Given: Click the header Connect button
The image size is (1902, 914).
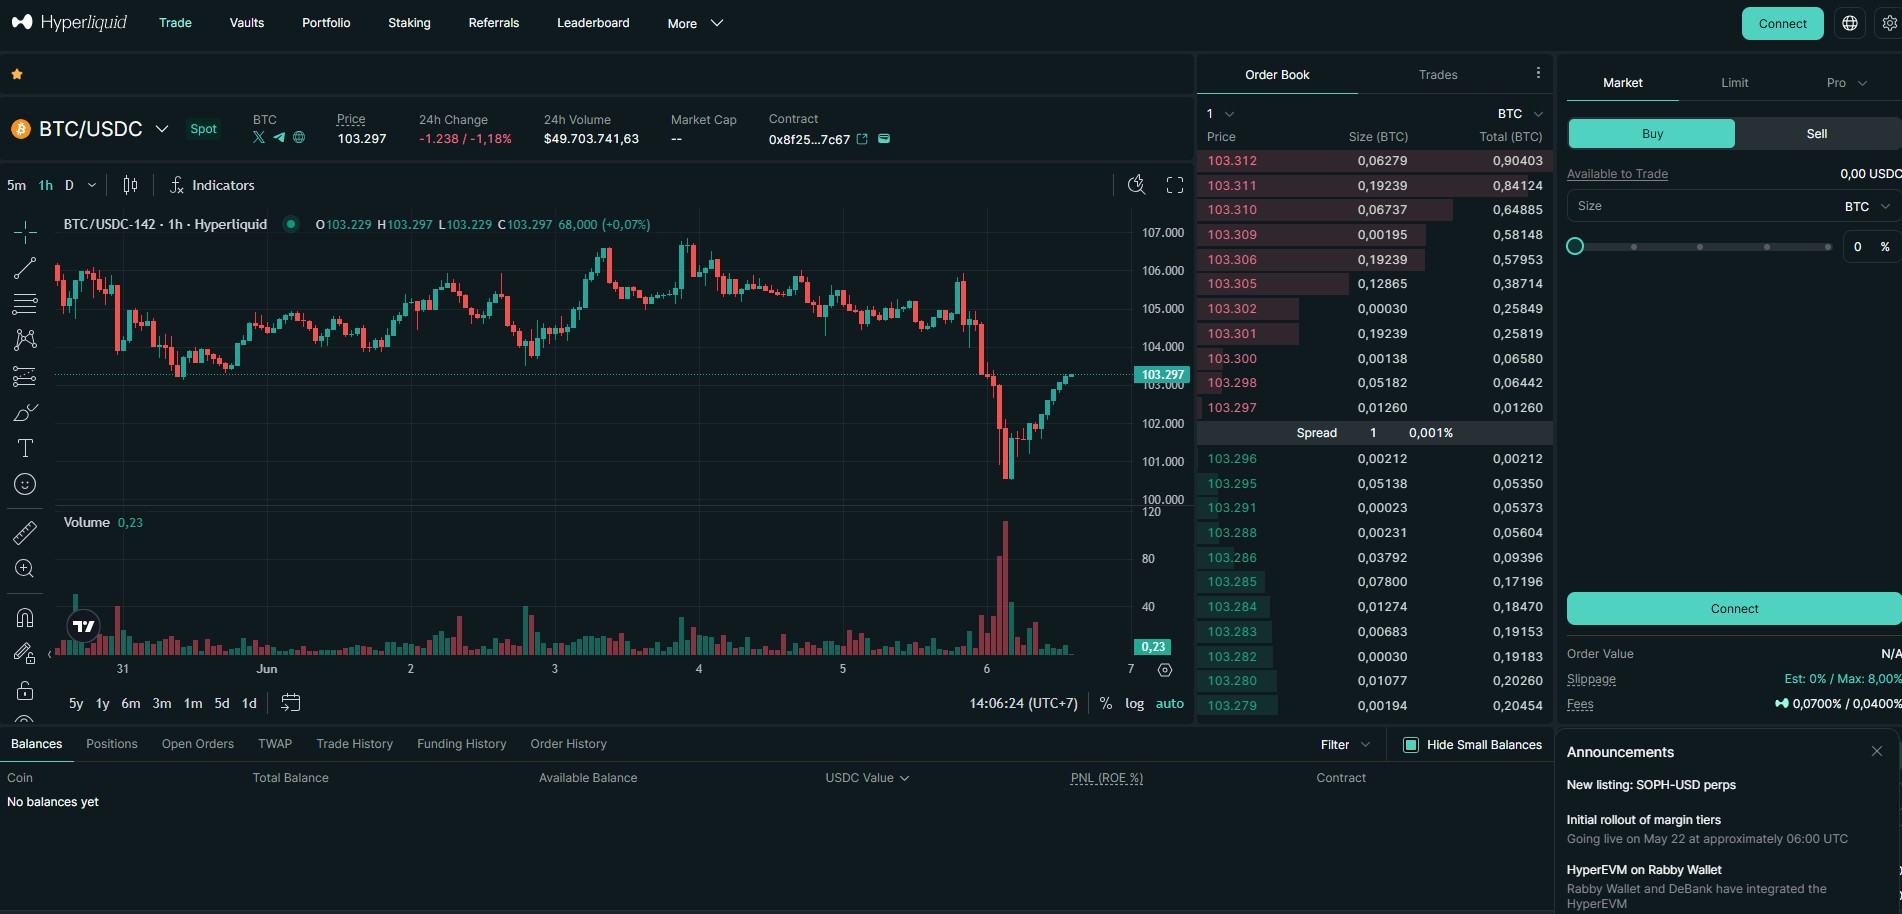Looking at the screenshot, I should click(x=1783, y=23).
